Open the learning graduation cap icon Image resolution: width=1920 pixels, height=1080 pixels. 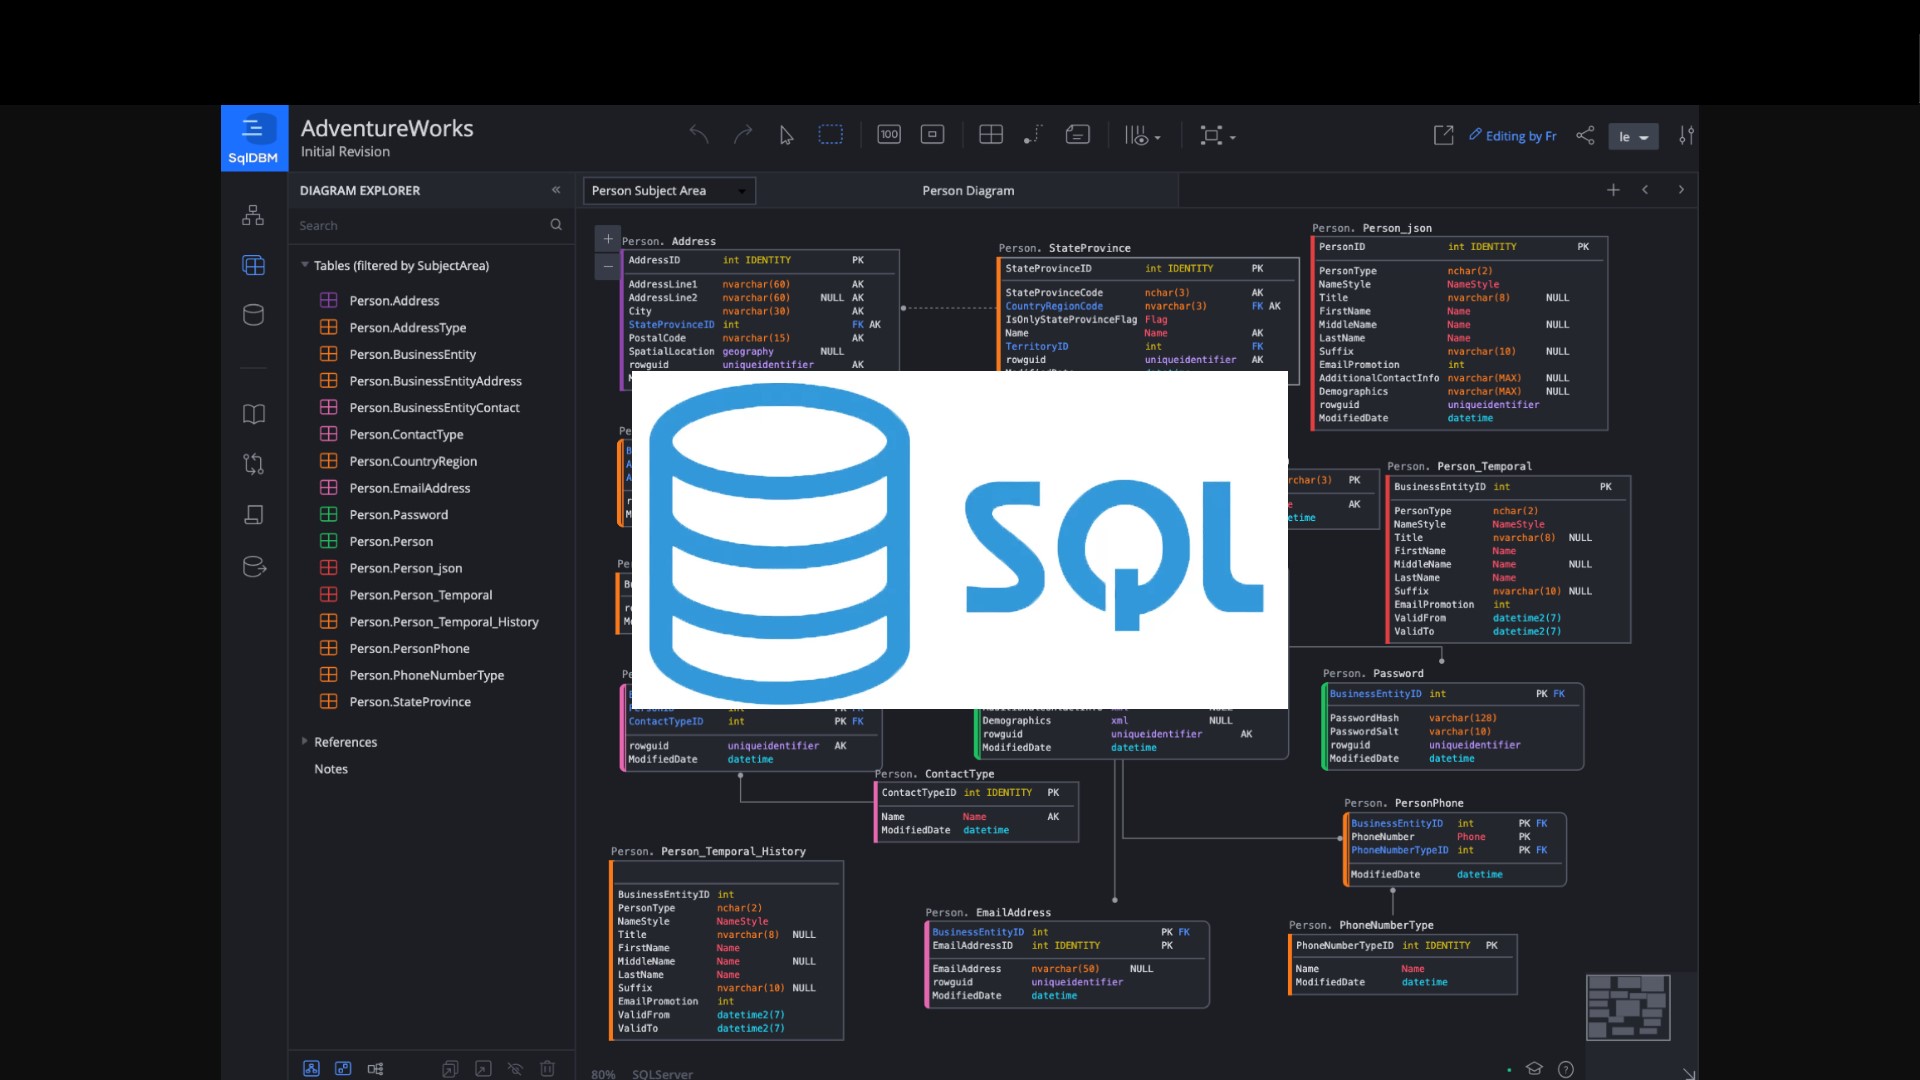1534,1069
